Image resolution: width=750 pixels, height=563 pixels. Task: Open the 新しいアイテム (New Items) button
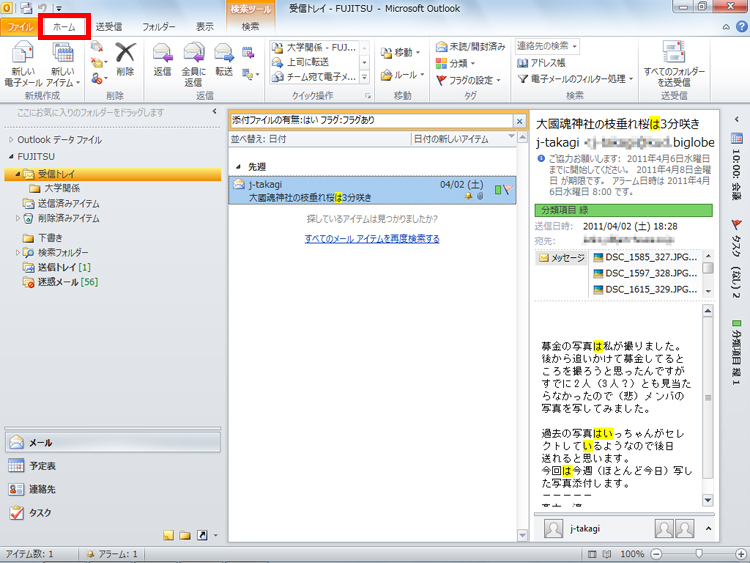(63, 64)
